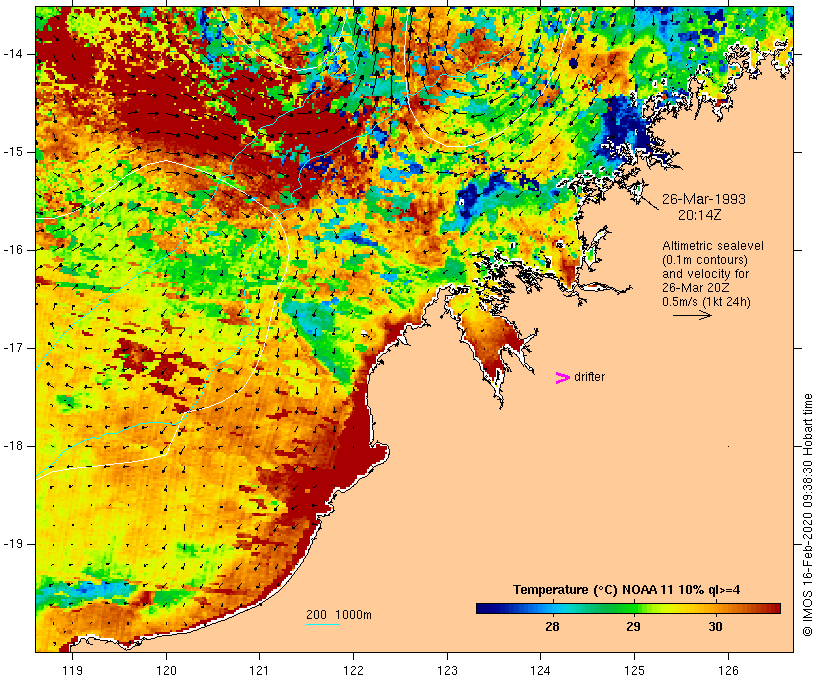Click the "Temperature (°C) NOAA 11 10% ql>=4" title
Screen dimensions: 820x680
tap(627, 590)
